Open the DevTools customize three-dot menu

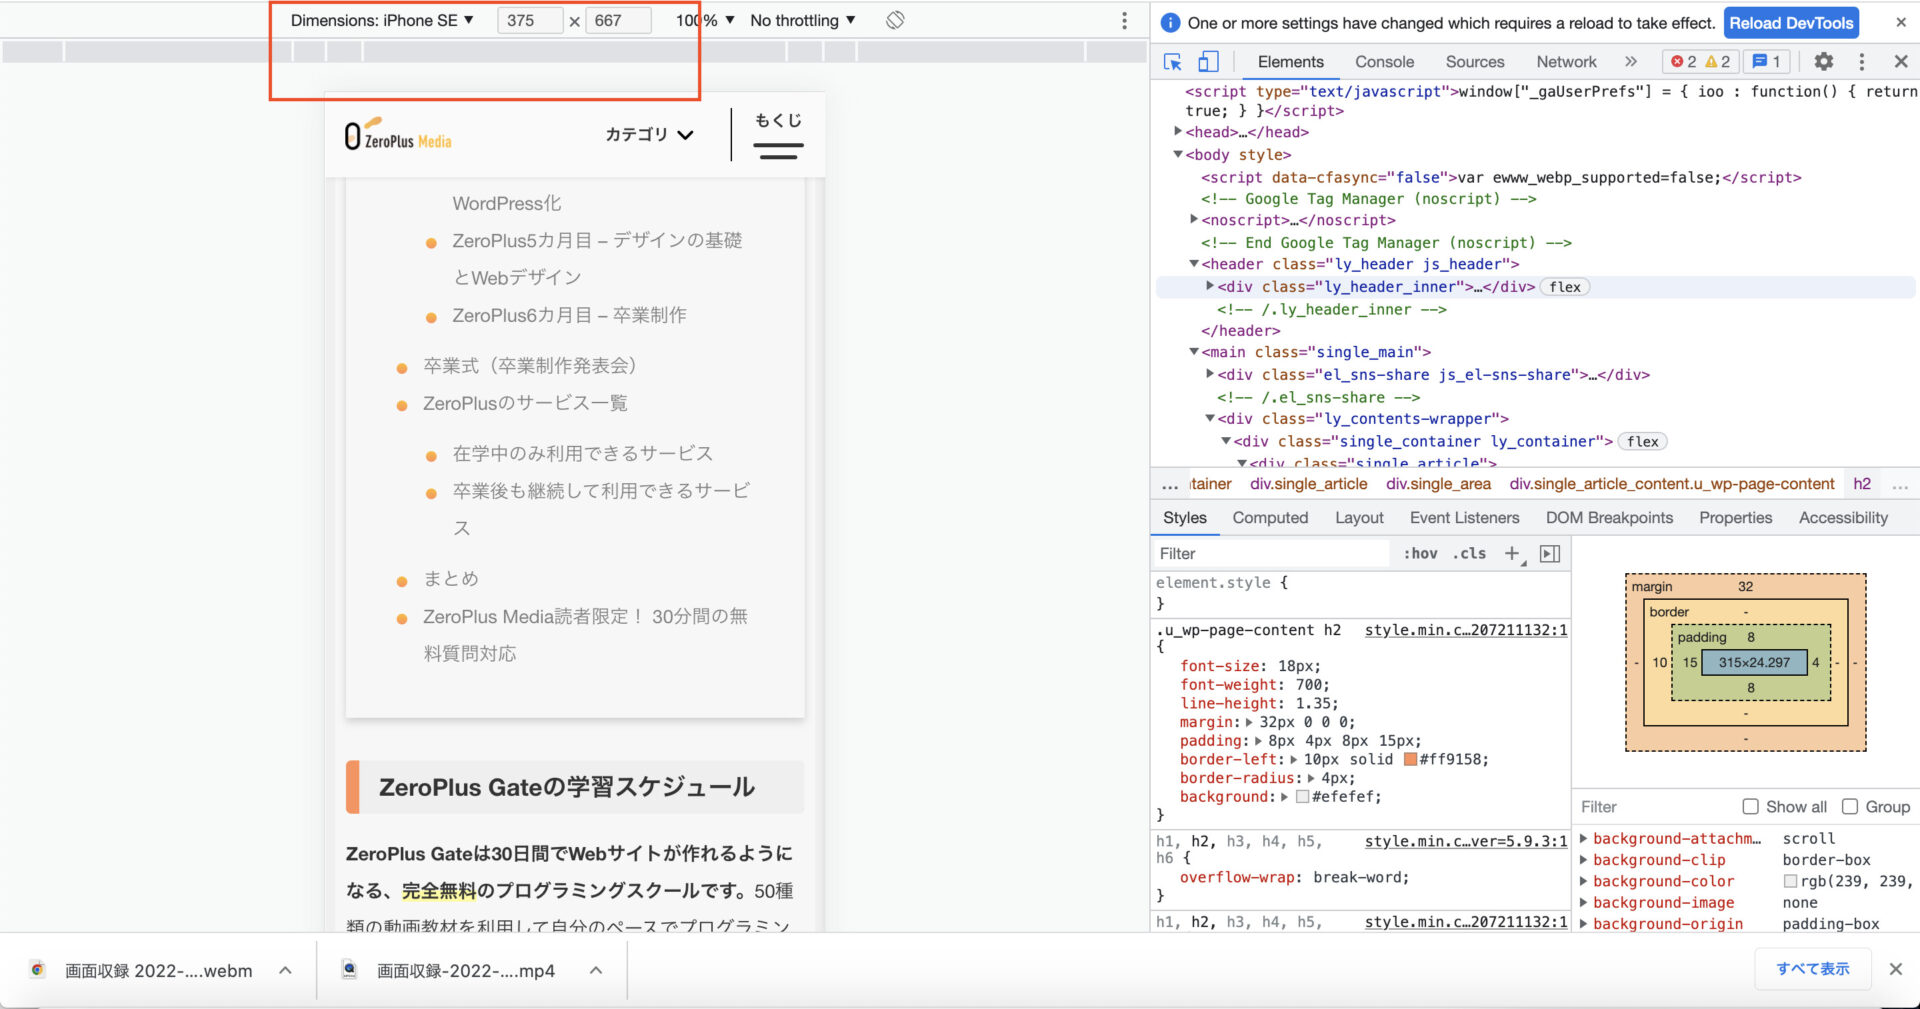click(1861, 62)
